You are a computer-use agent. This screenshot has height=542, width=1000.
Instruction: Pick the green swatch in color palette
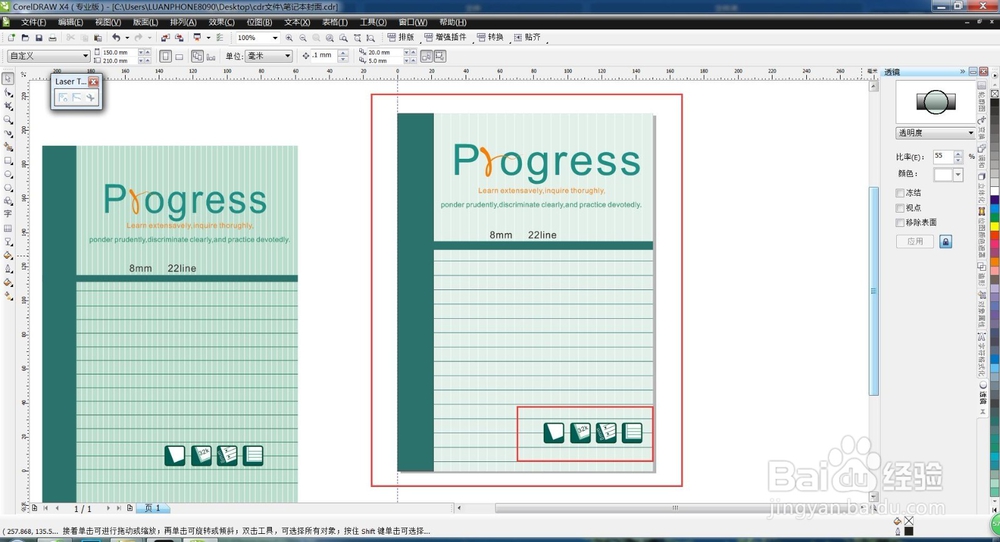pos(994,217)
